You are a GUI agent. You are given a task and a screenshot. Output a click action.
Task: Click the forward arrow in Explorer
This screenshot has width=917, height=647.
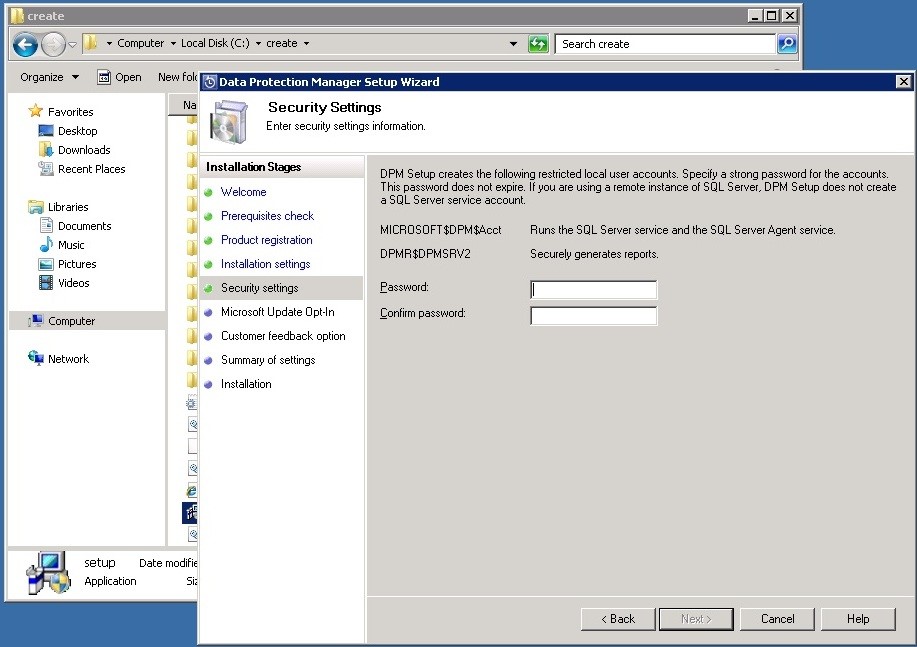(53, 44)
